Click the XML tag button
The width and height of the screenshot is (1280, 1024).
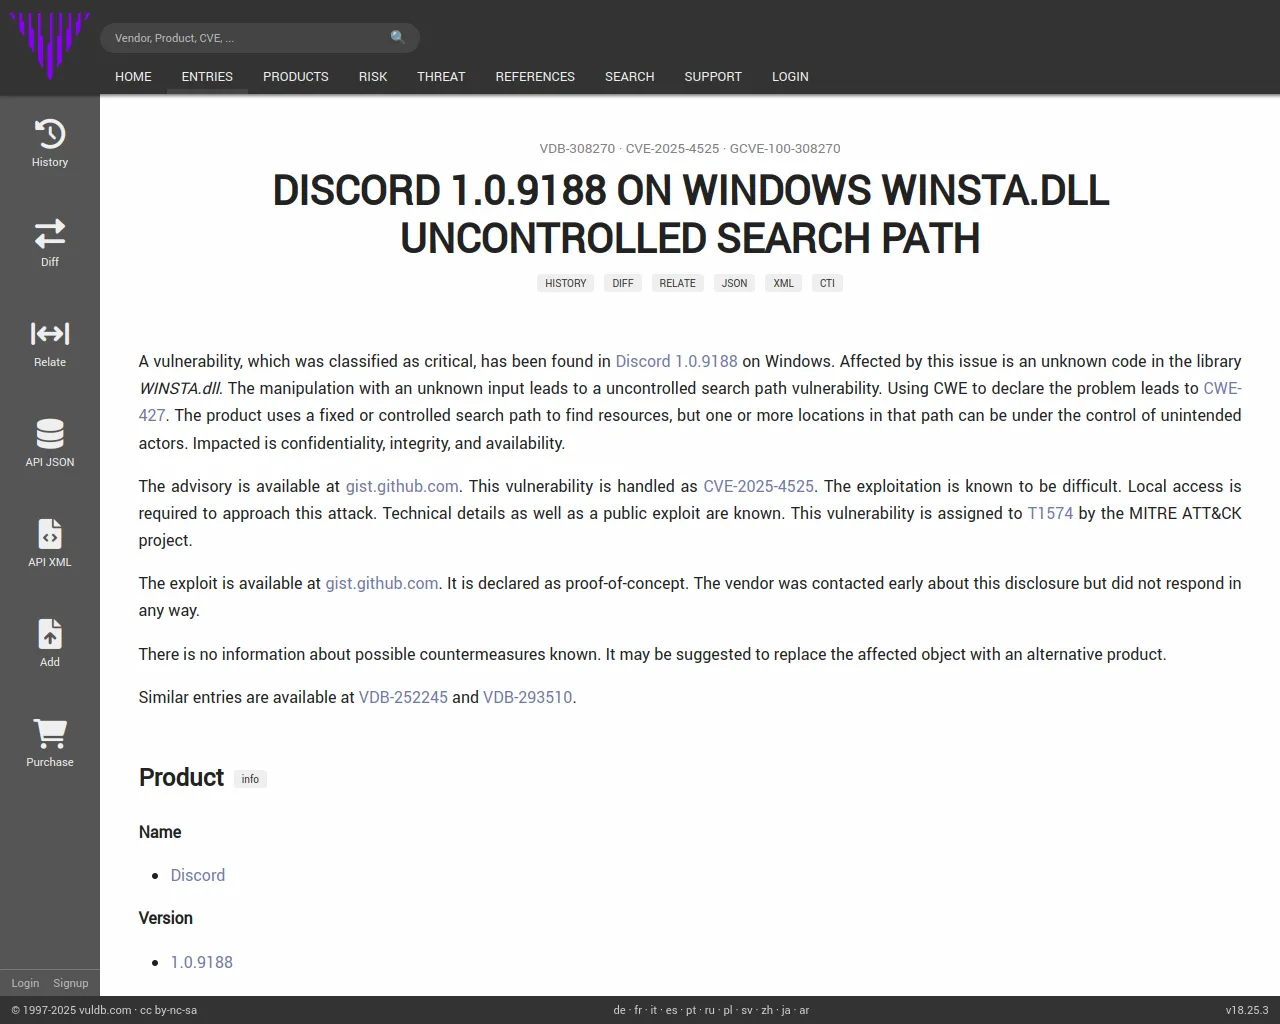coord(783,283)
